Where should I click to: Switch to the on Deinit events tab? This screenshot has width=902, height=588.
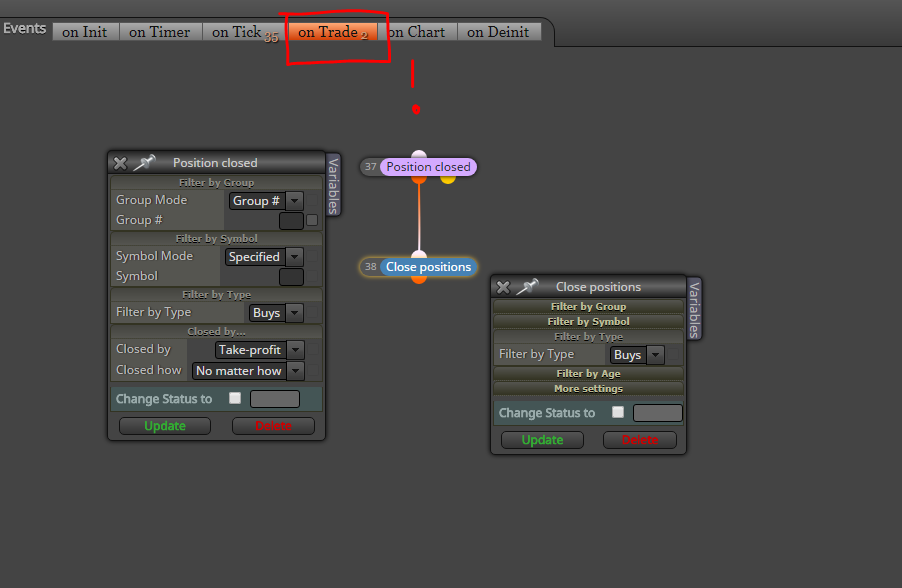(x=498, y=32)
